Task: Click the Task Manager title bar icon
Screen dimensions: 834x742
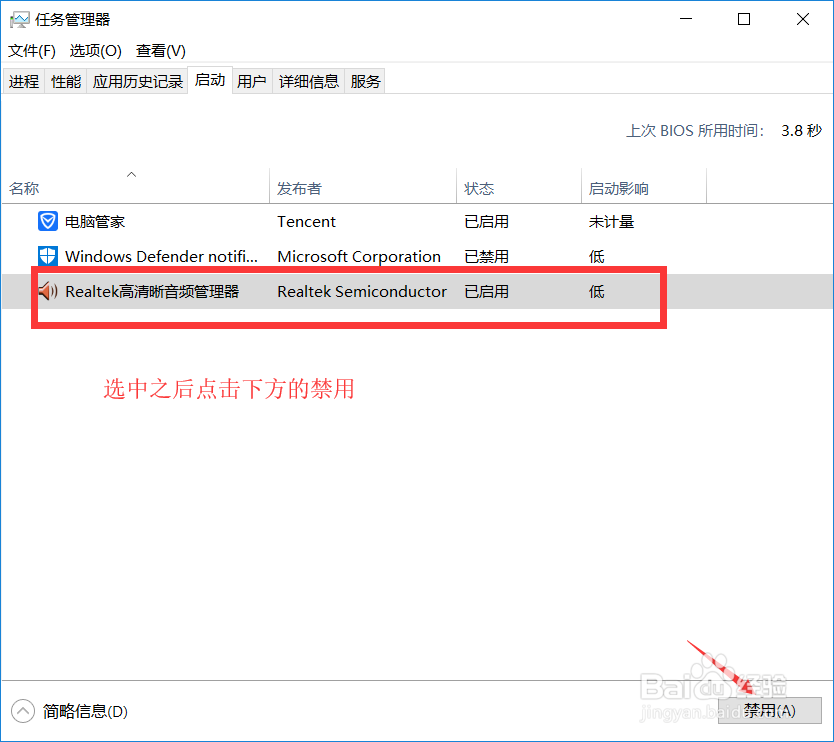Action: [x=20, y=20]
